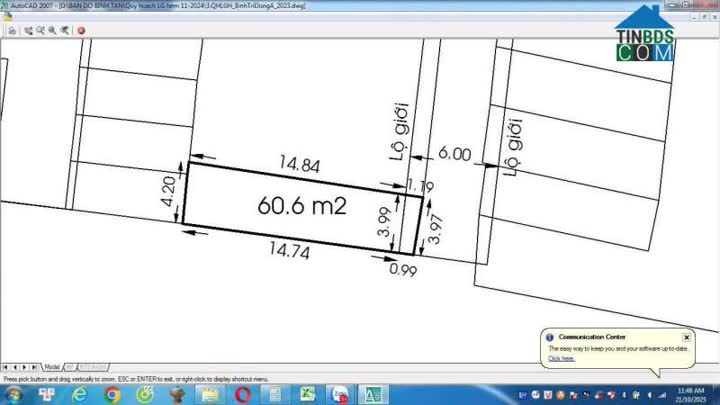Switch to the Model tab

coord(53,367)
